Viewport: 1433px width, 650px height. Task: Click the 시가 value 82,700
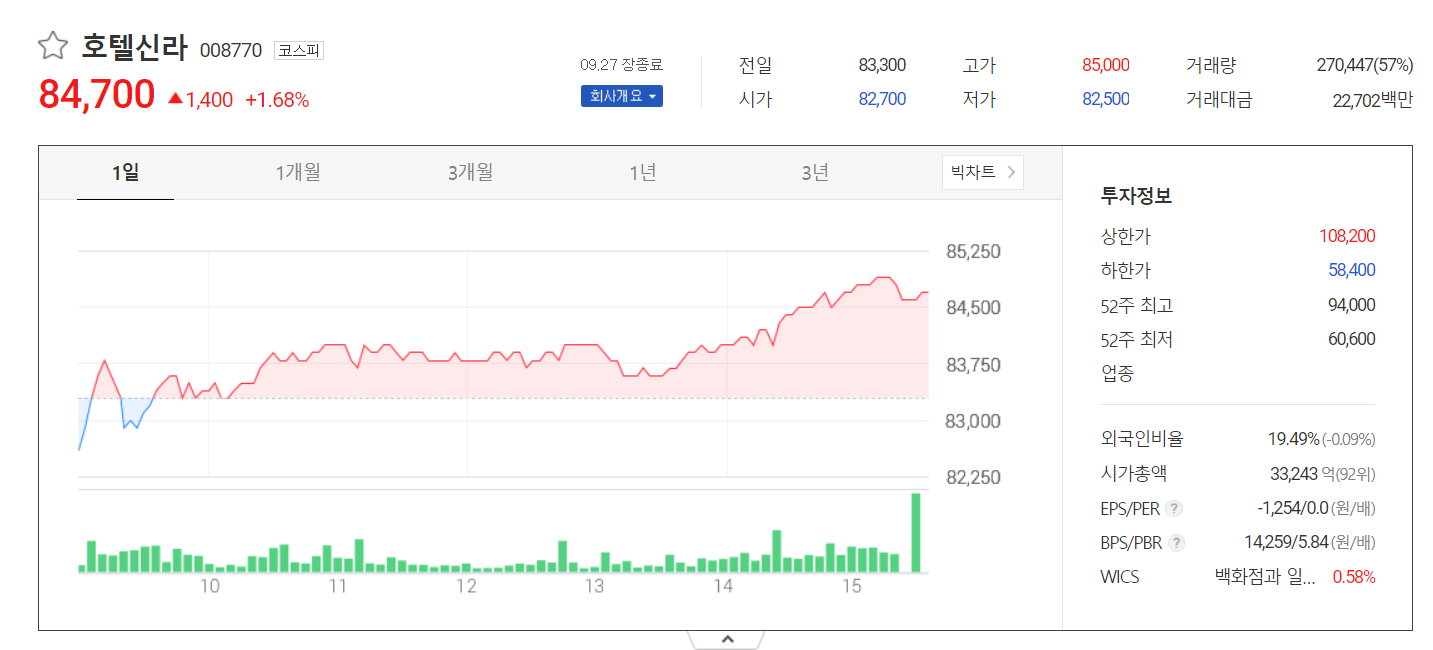[x=882, y=99]
